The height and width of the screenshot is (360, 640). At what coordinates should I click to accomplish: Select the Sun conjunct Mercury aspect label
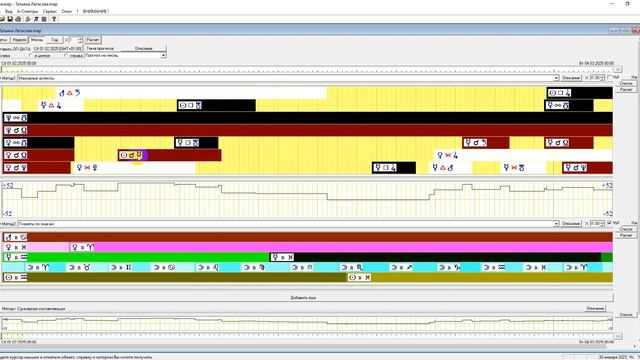coord(132,155)
